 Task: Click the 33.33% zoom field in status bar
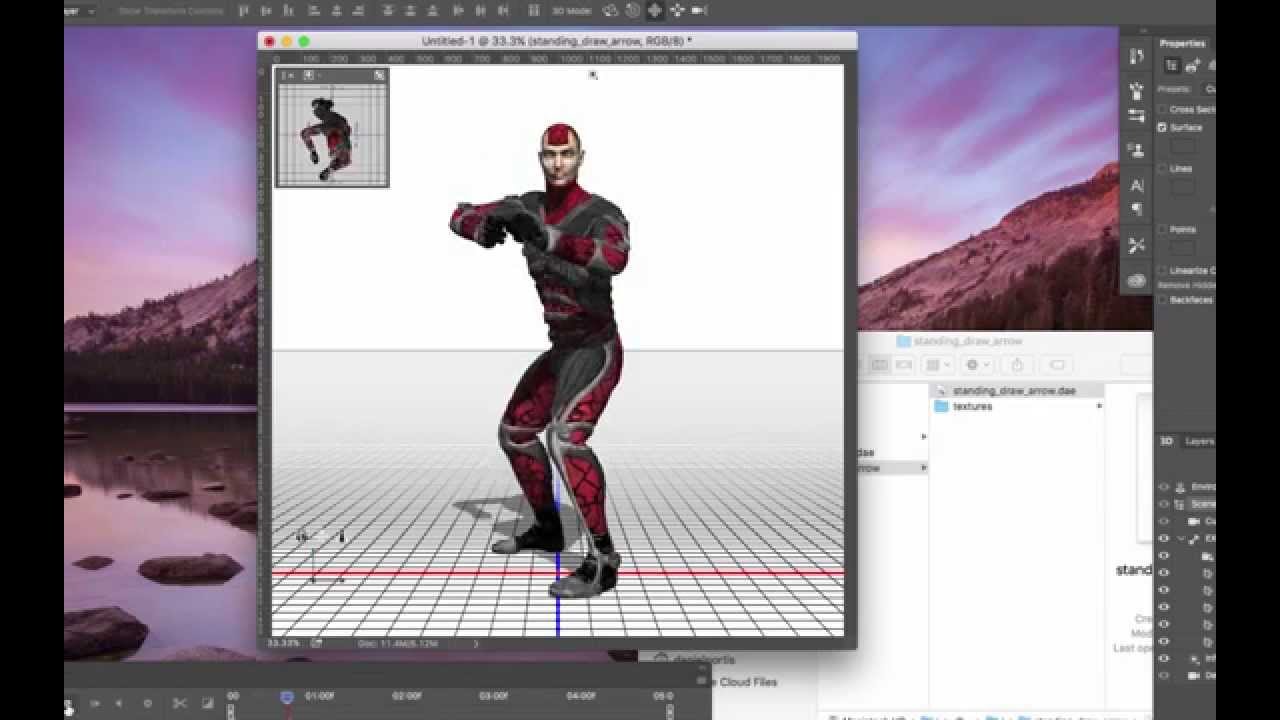click(285, 643)
